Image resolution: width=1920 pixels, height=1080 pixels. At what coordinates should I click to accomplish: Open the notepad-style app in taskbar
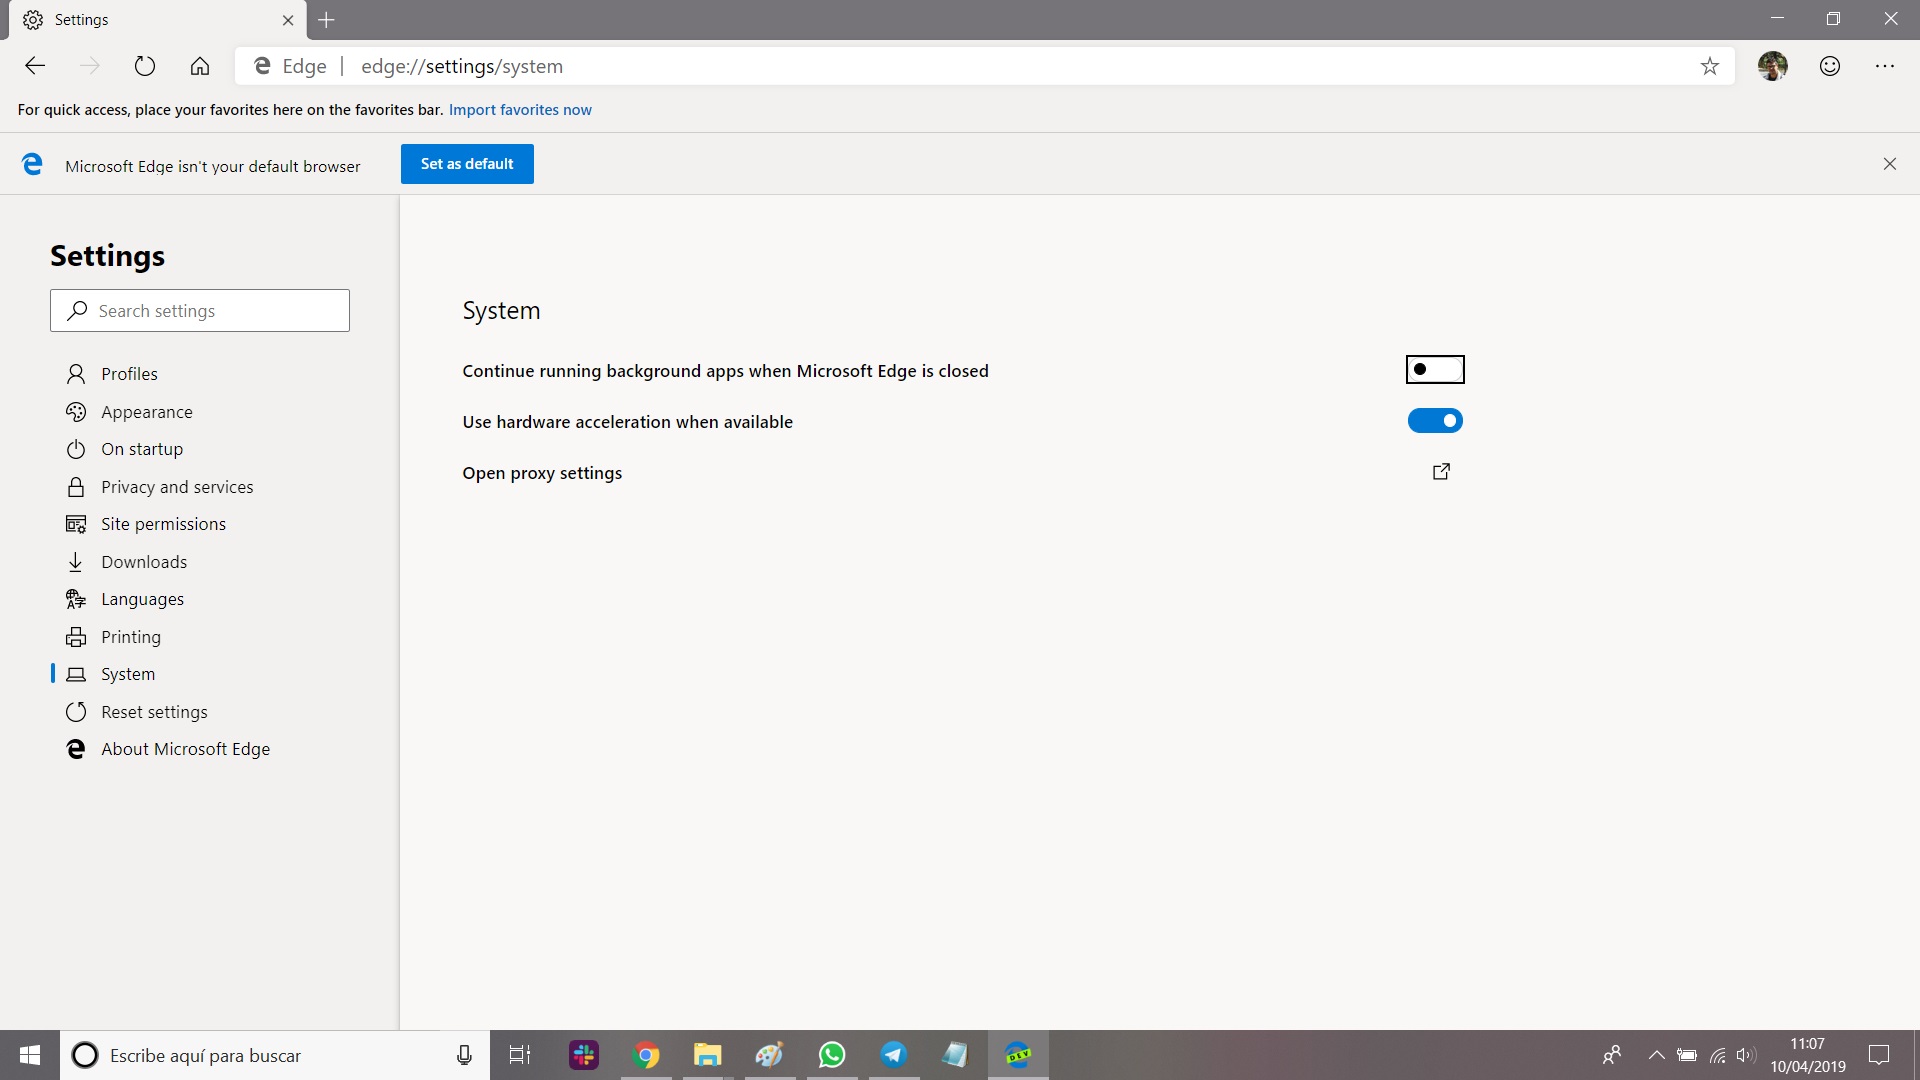click(x=955, y=1055)
